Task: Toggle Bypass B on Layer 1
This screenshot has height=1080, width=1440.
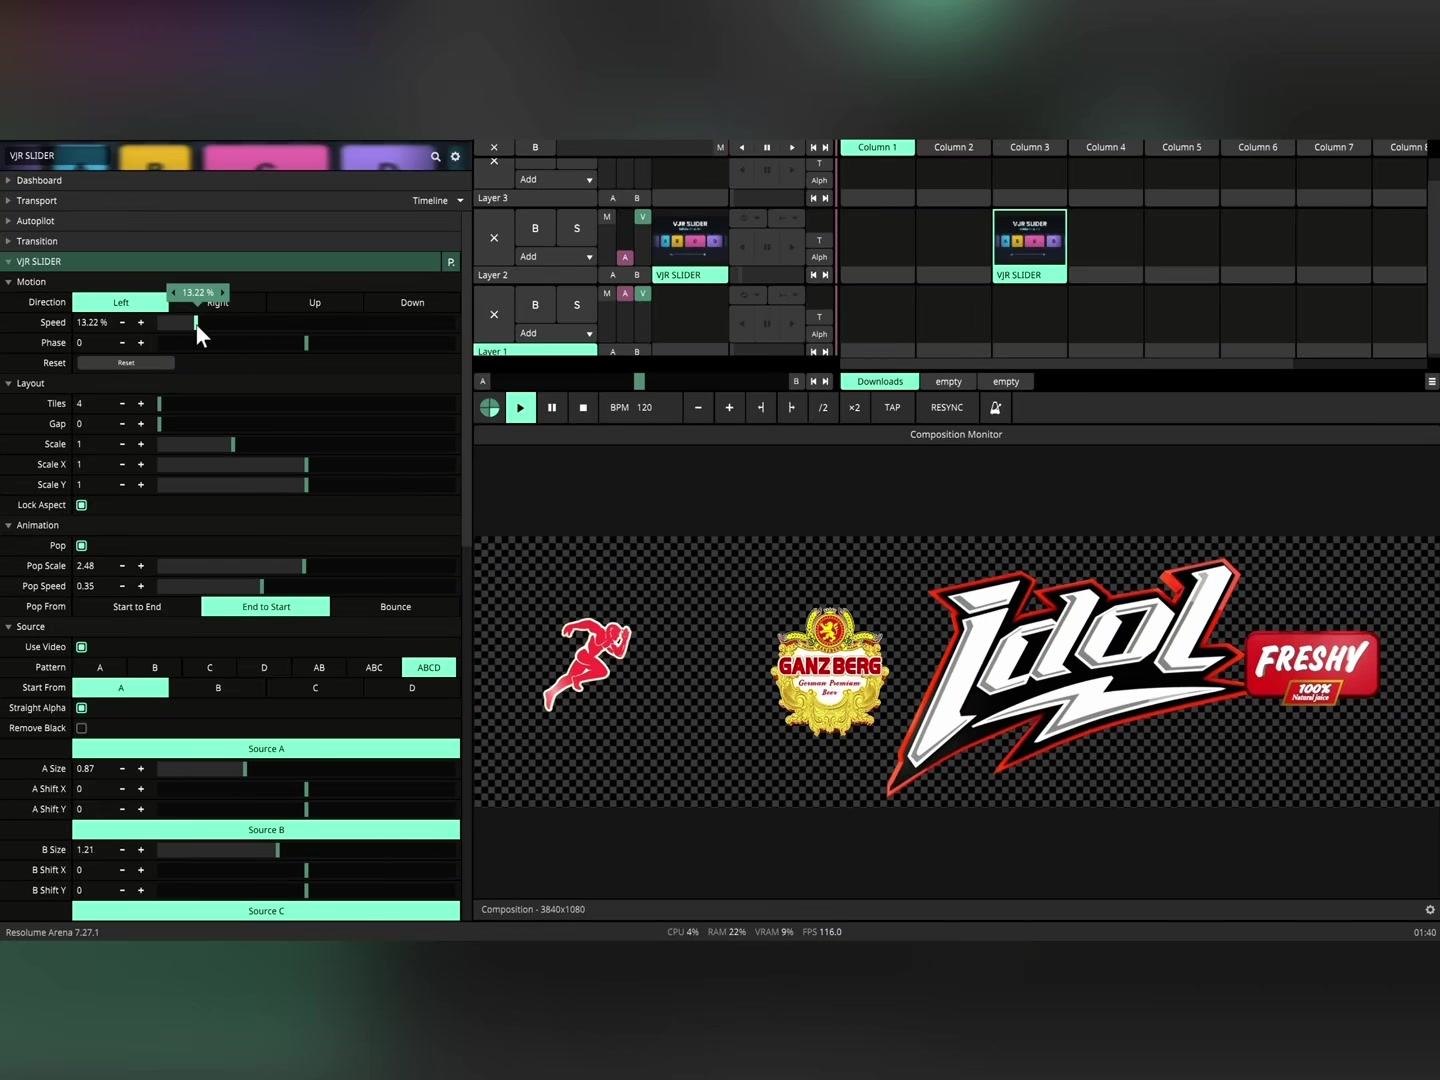Action: [535, 305]
